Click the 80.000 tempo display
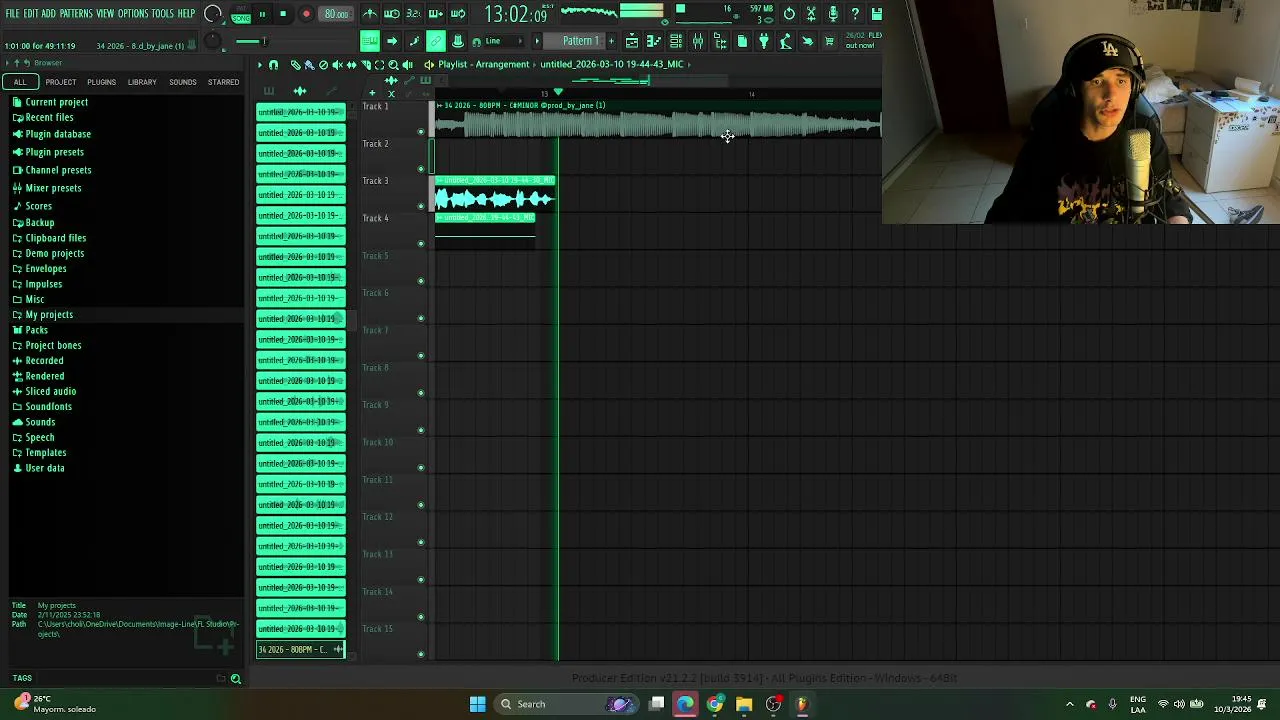 [x=336, y=14]
